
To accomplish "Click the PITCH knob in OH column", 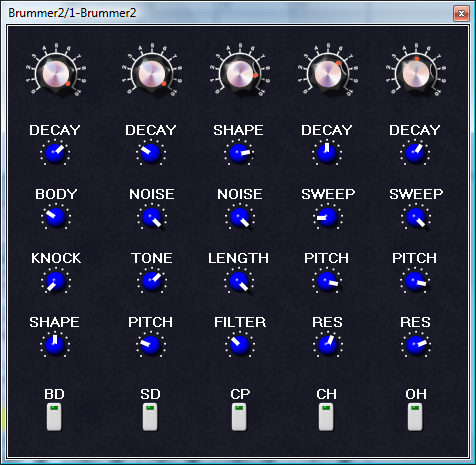I will point(415,281).
